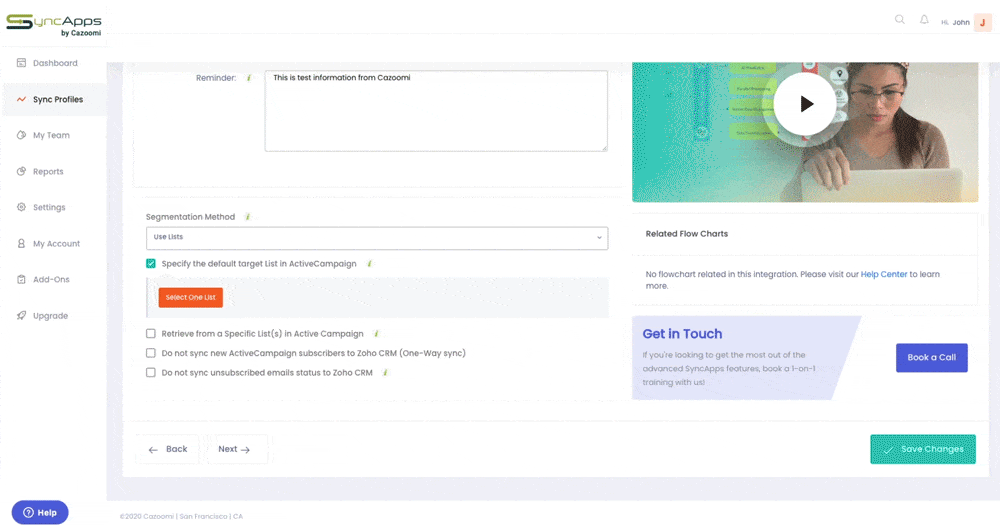Screen dimensions: 1000x531
Task: Open Add-Ons menu item
Action: point(51,279)
